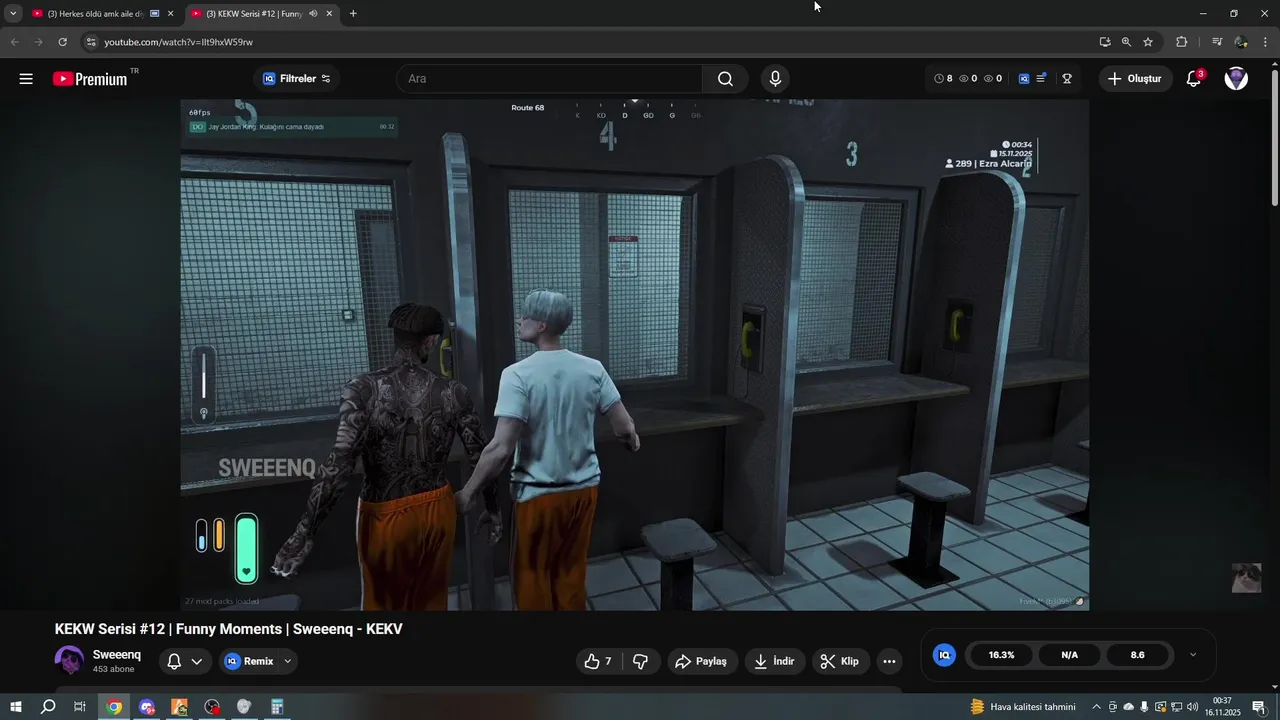Open the Hava kalitesi tahmini widget

pos(1023,707)
